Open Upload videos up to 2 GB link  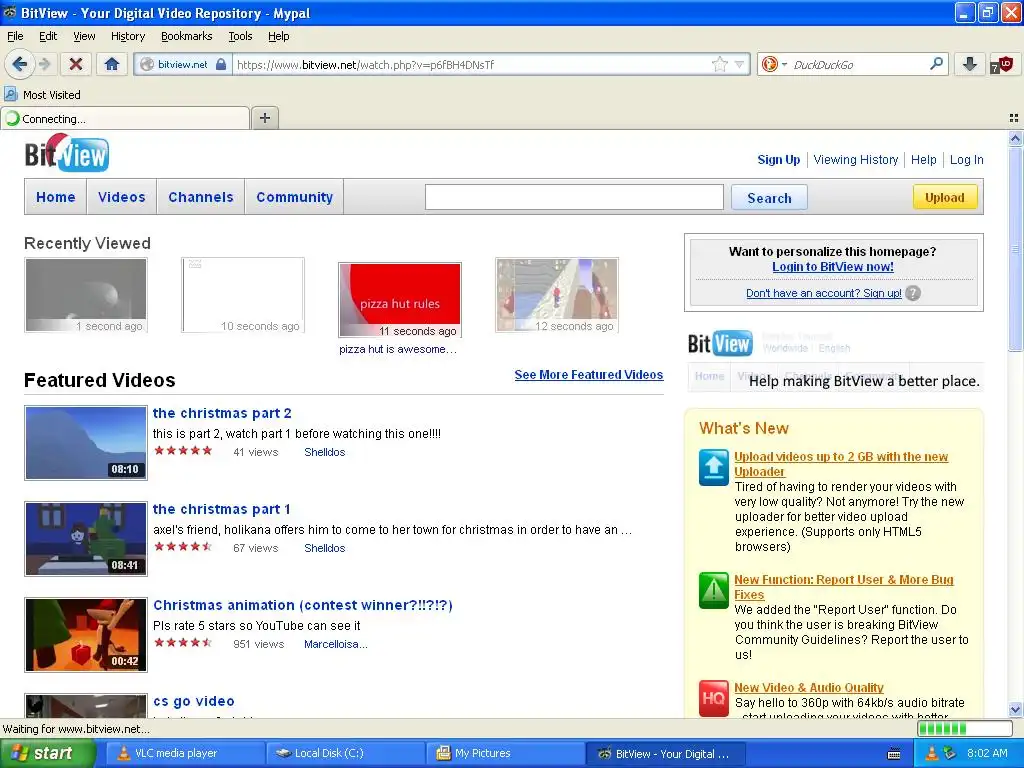point(841,464)
